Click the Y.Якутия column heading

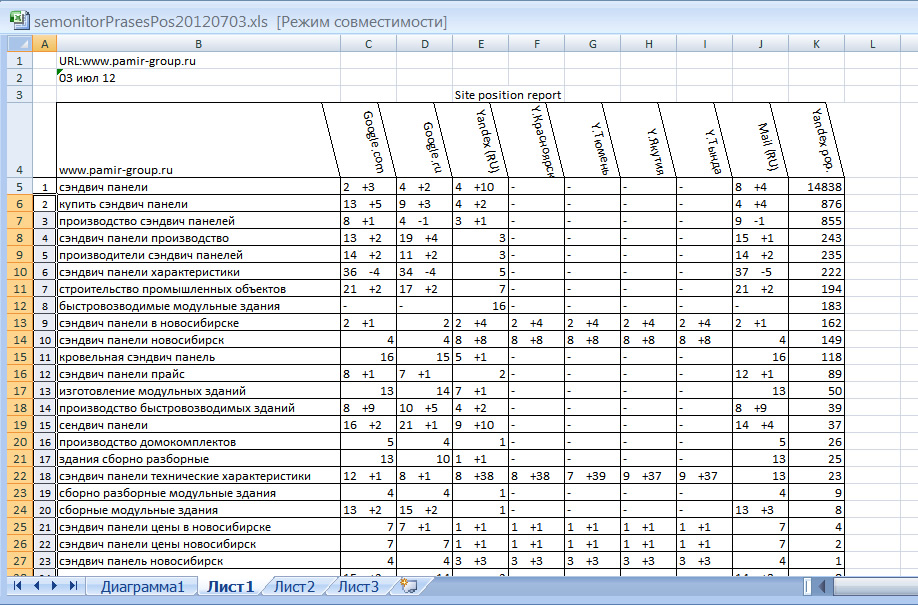click(656, 151)
